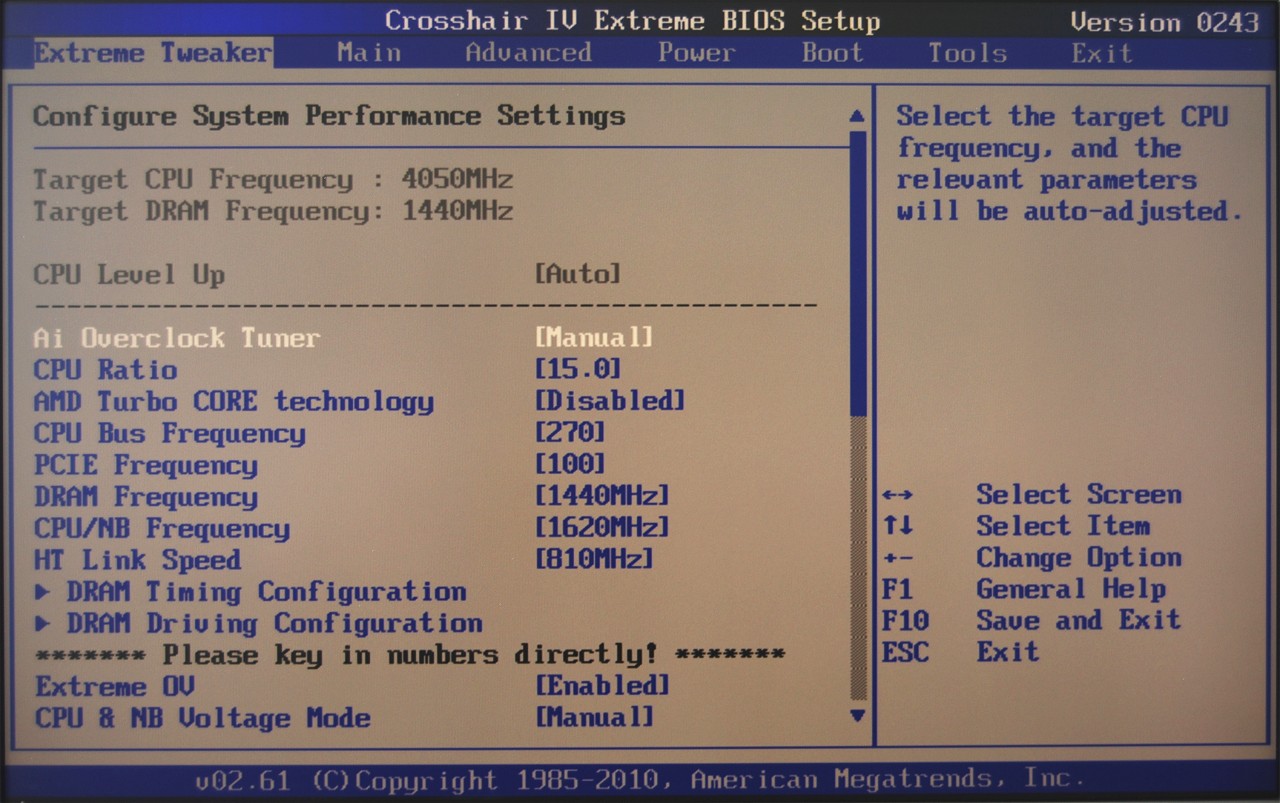
Task: Click the Change Option legend text
Action: pyautogui.click(x=1079, y=558)
